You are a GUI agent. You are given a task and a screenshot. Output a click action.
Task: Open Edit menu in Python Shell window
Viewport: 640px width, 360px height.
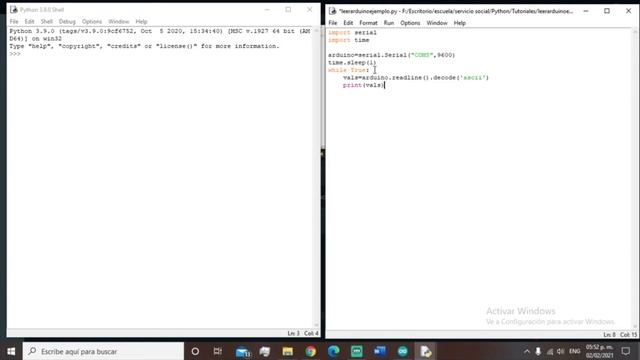point(29,21)
